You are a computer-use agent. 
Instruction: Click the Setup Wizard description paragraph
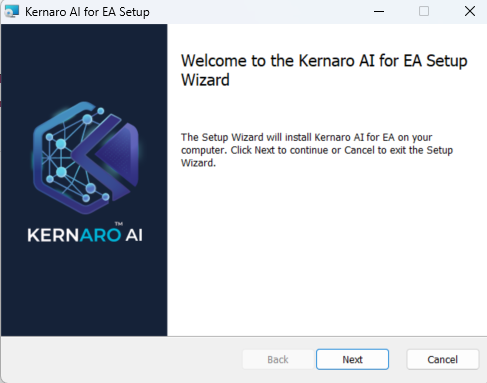317,150
